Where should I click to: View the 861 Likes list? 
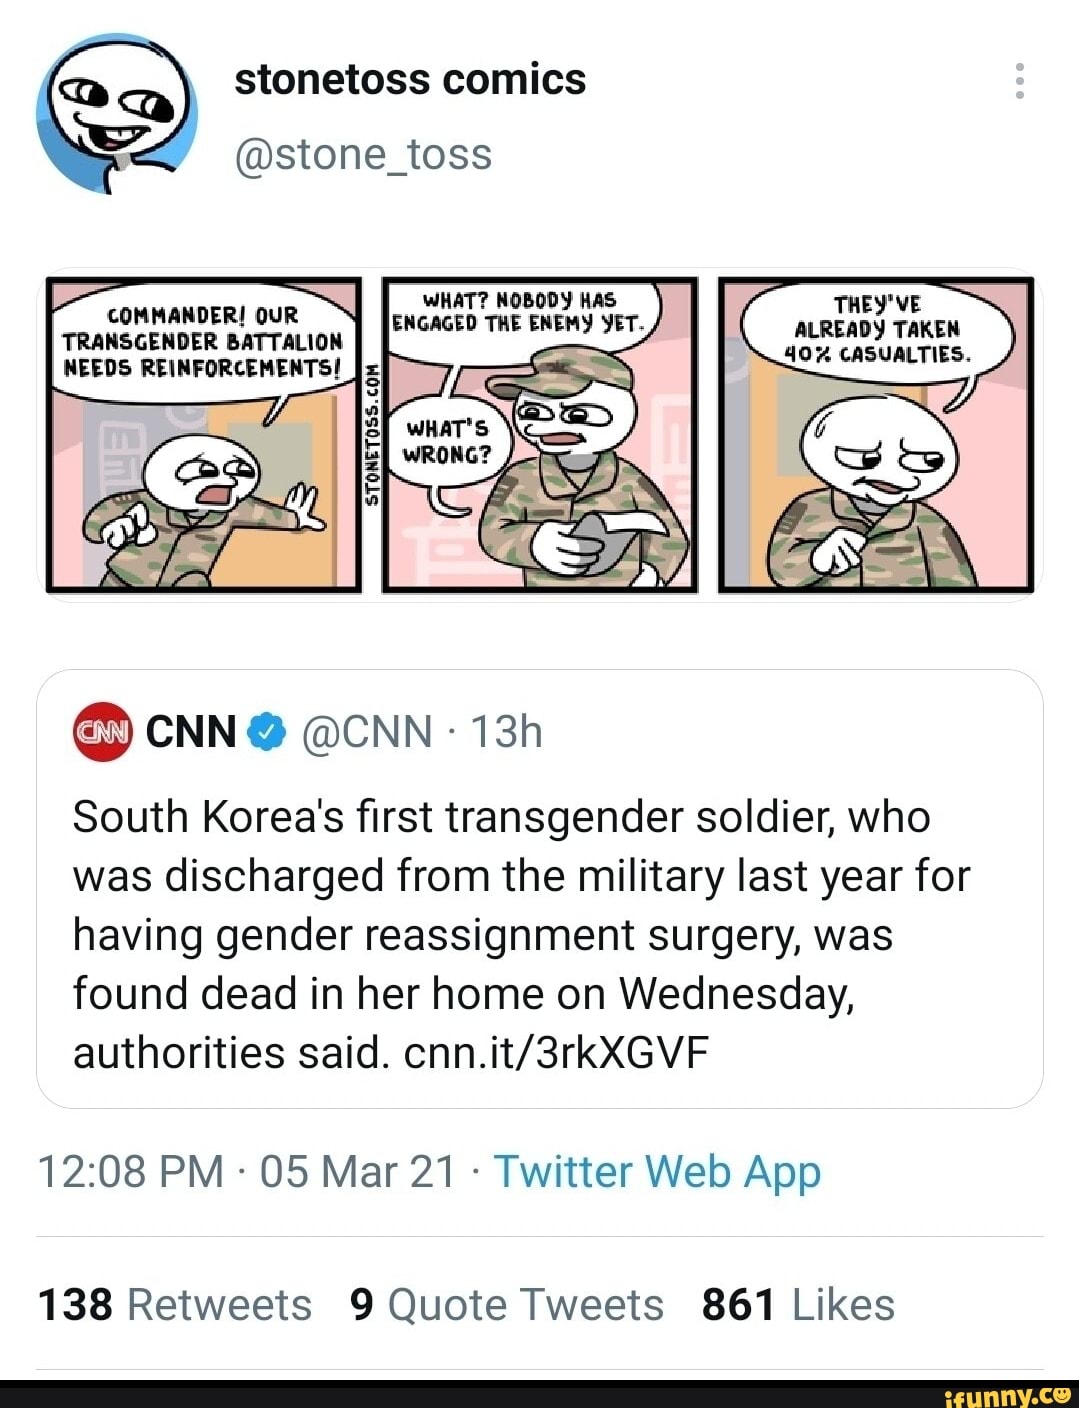pyautogui.click(x=797, y=1303)
